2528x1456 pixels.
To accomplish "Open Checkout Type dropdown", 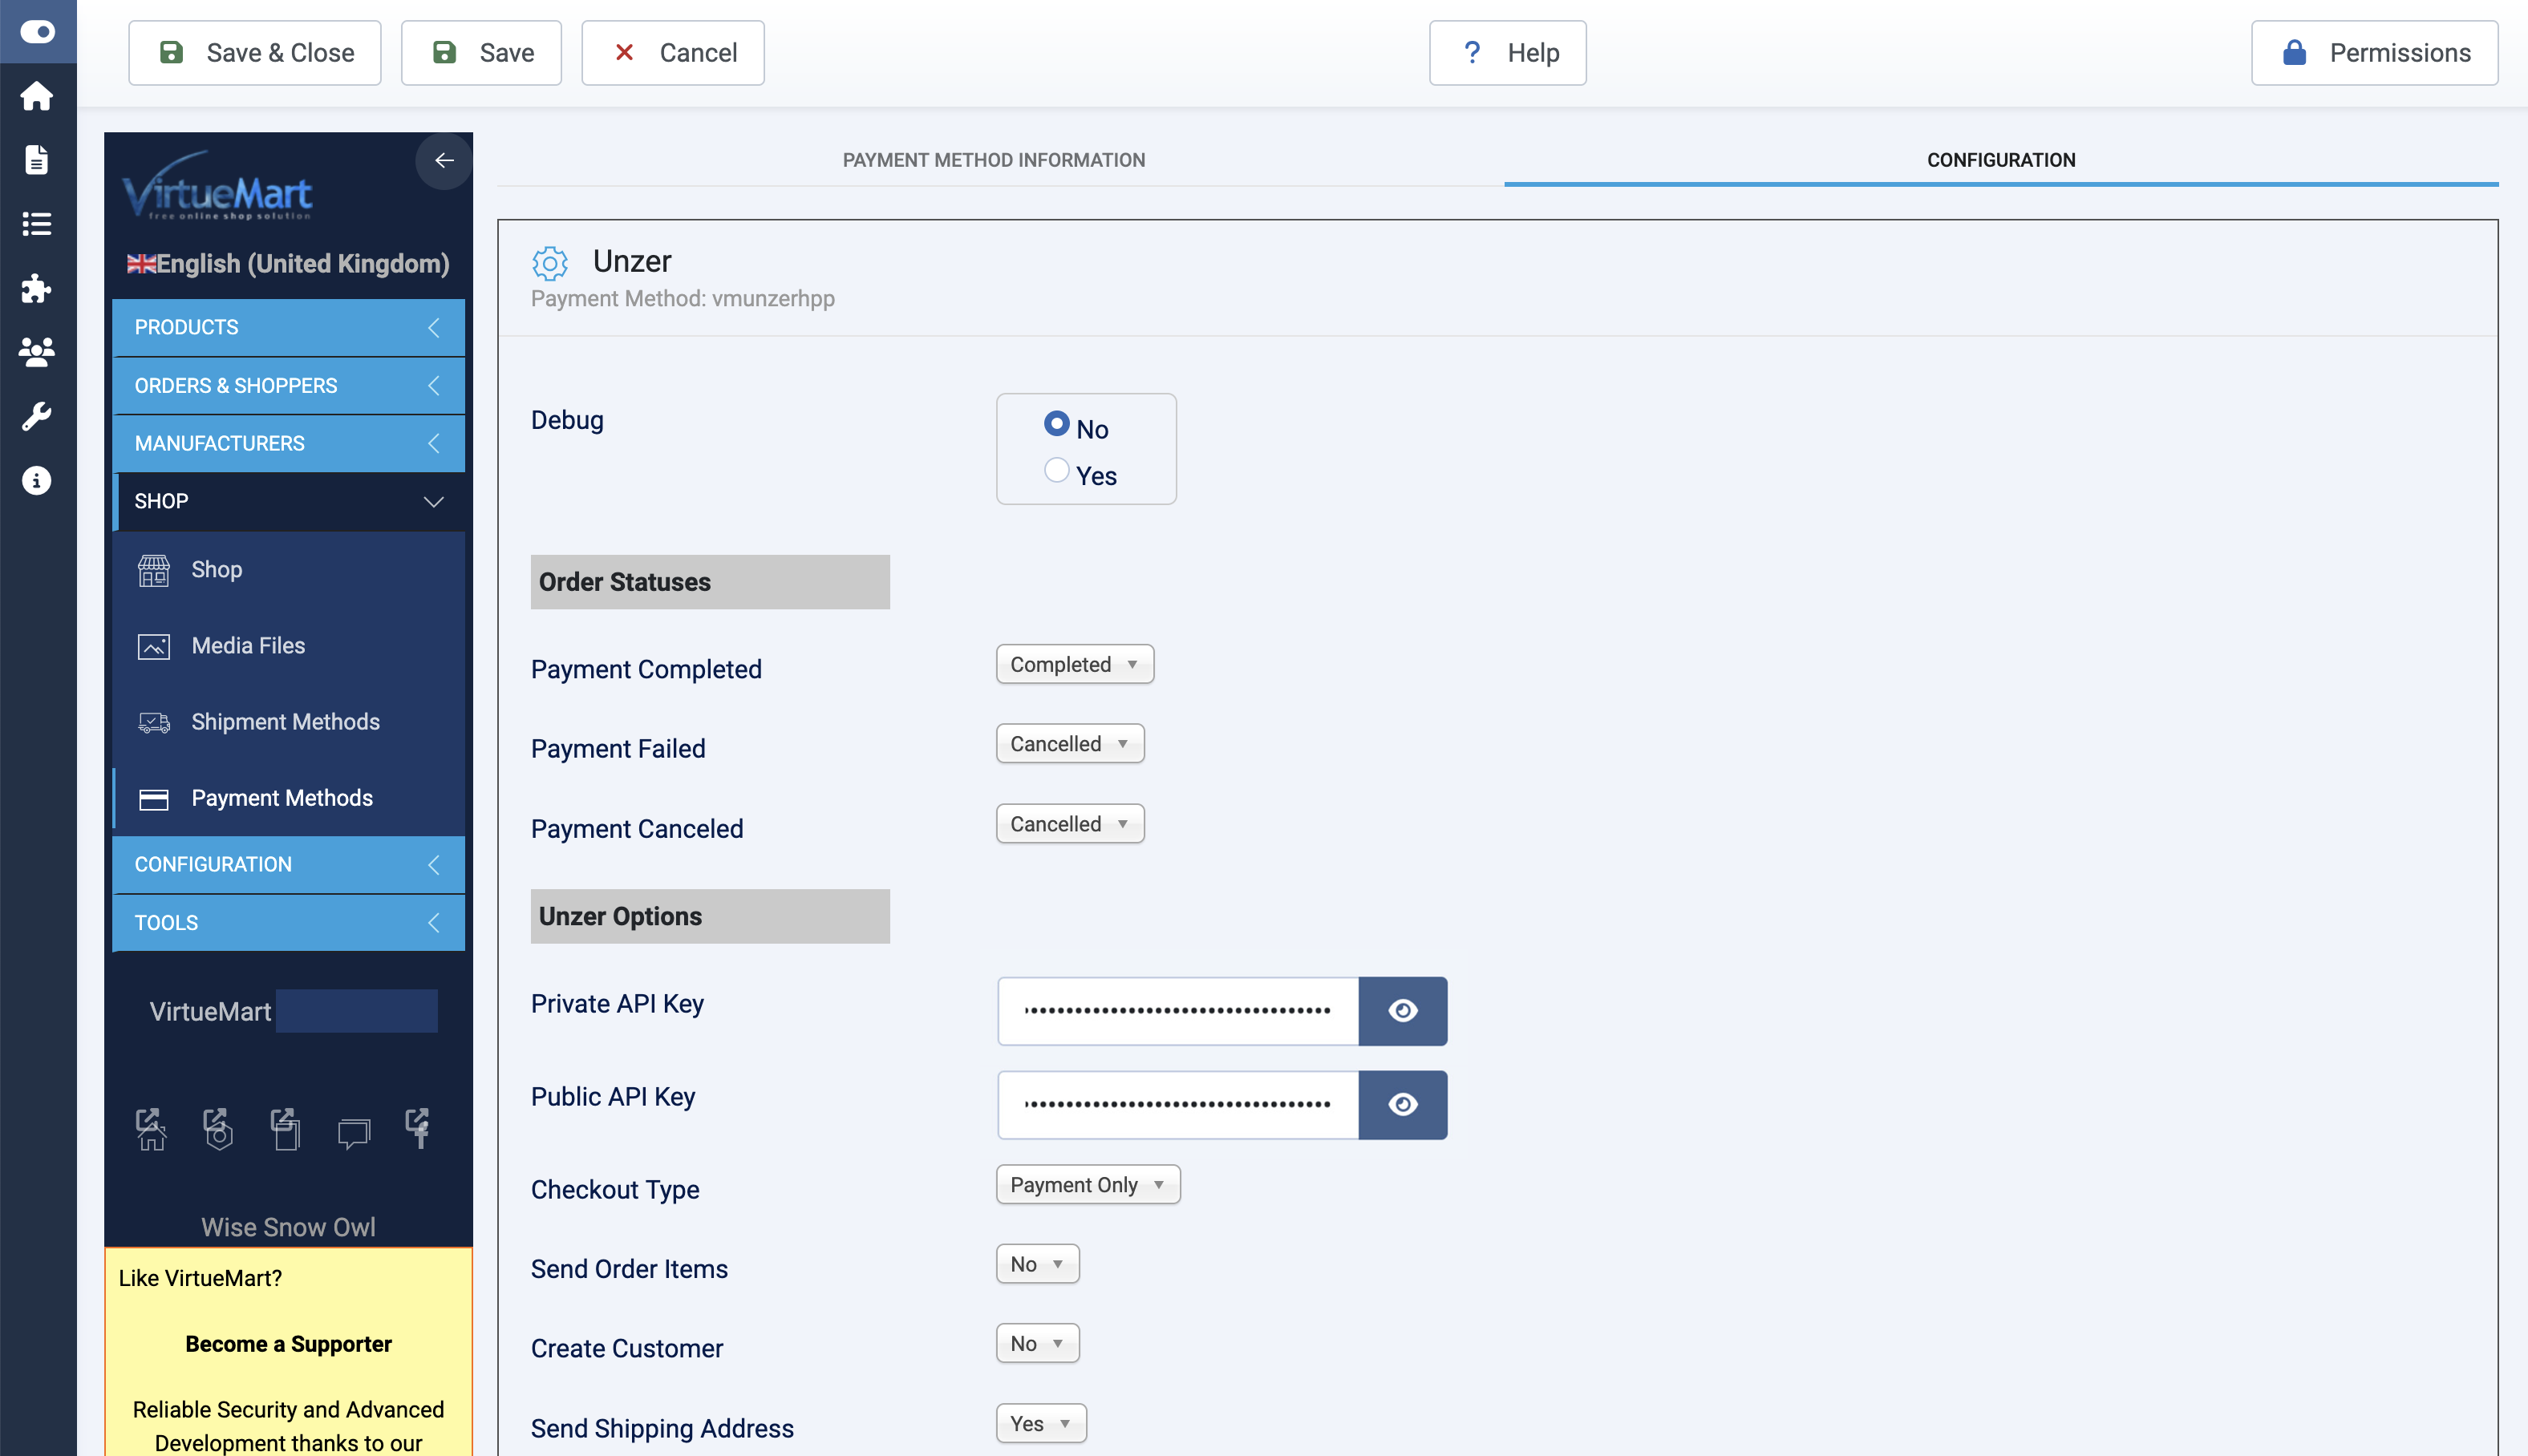I will [1088, 1184].
